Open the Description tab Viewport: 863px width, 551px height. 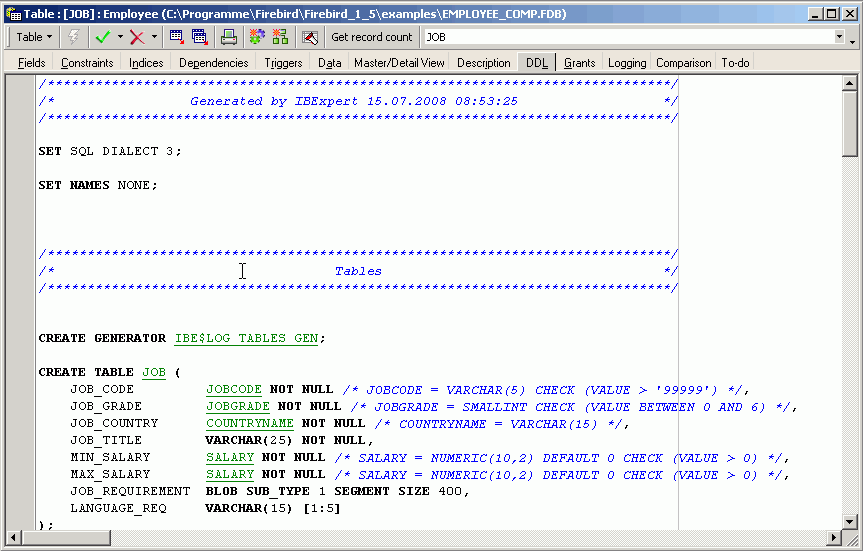[484, 63]
